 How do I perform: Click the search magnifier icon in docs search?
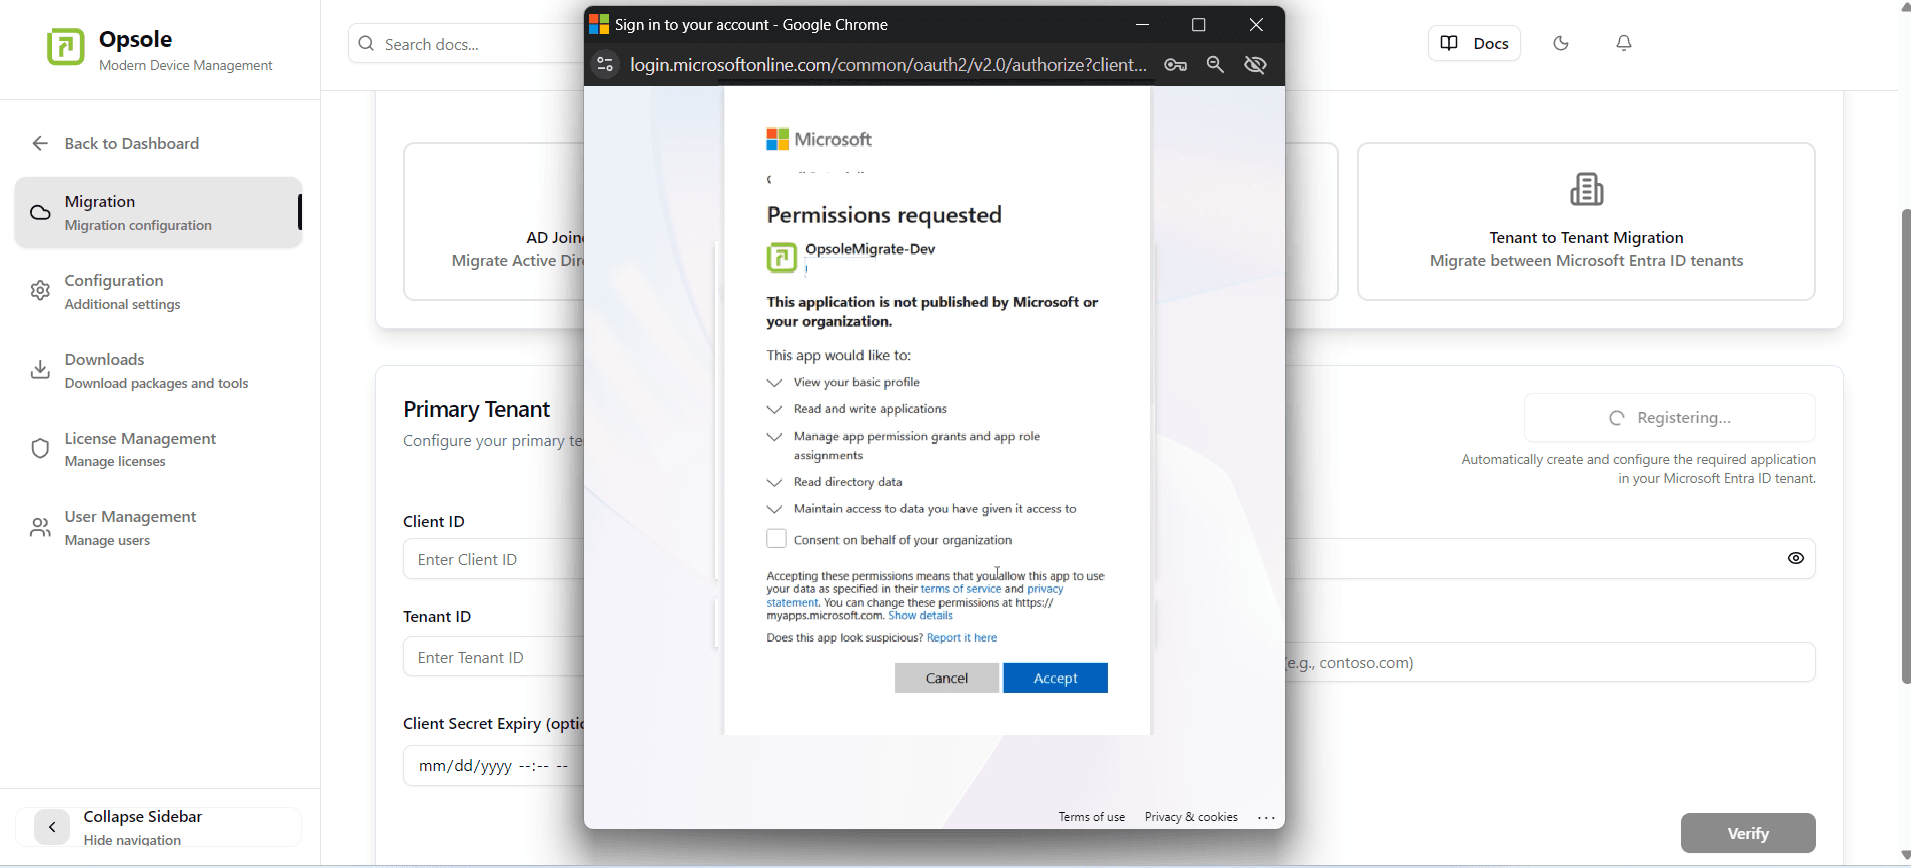(x=366, y=44)
